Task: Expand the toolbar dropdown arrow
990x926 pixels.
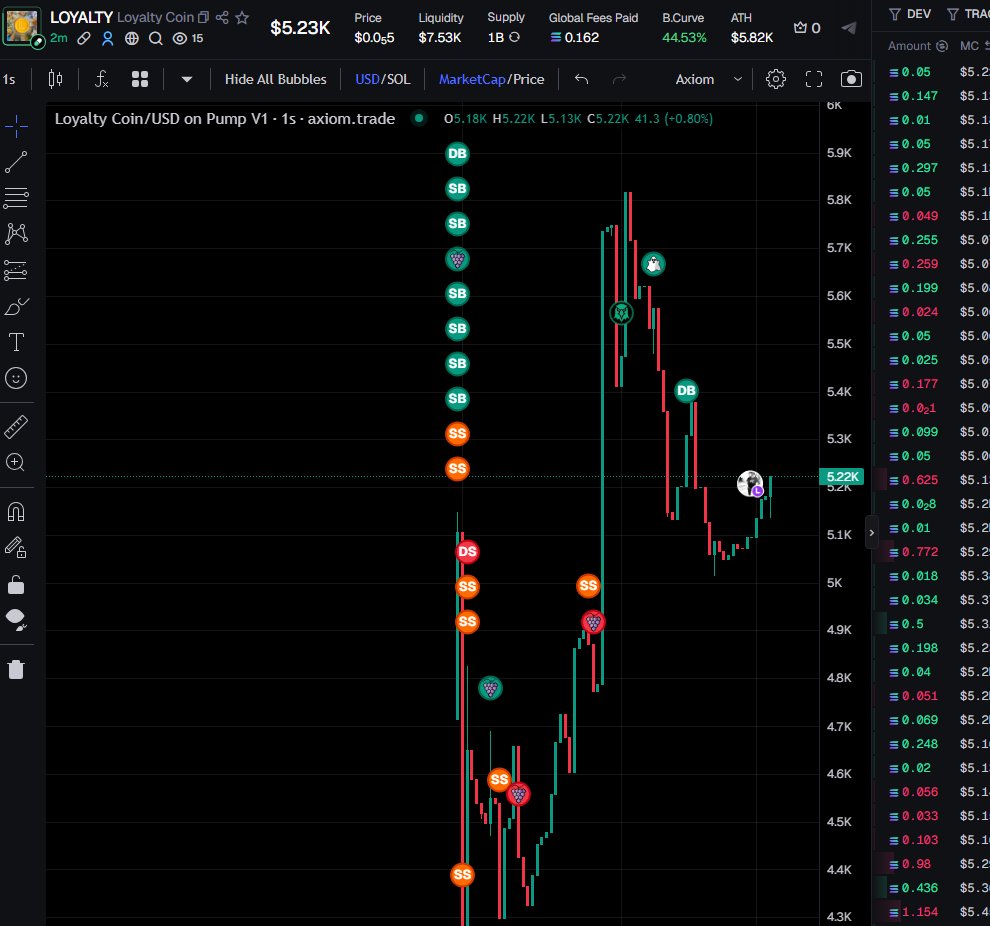Action: point(186,79)
